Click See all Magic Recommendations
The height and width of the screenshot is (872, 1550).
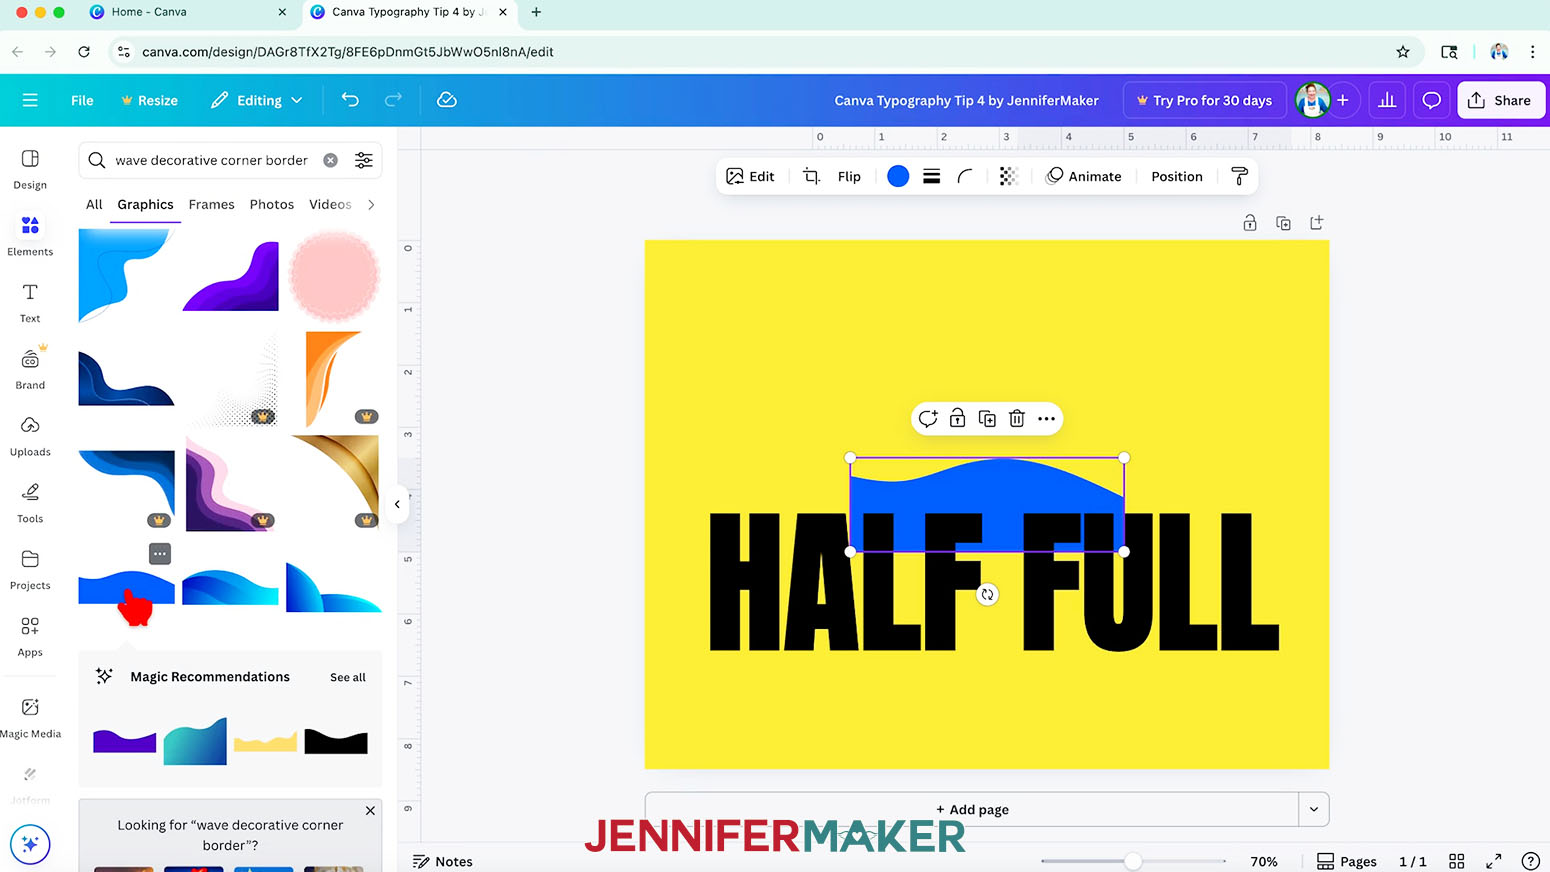pyautogui.click(x=348, y=677)
